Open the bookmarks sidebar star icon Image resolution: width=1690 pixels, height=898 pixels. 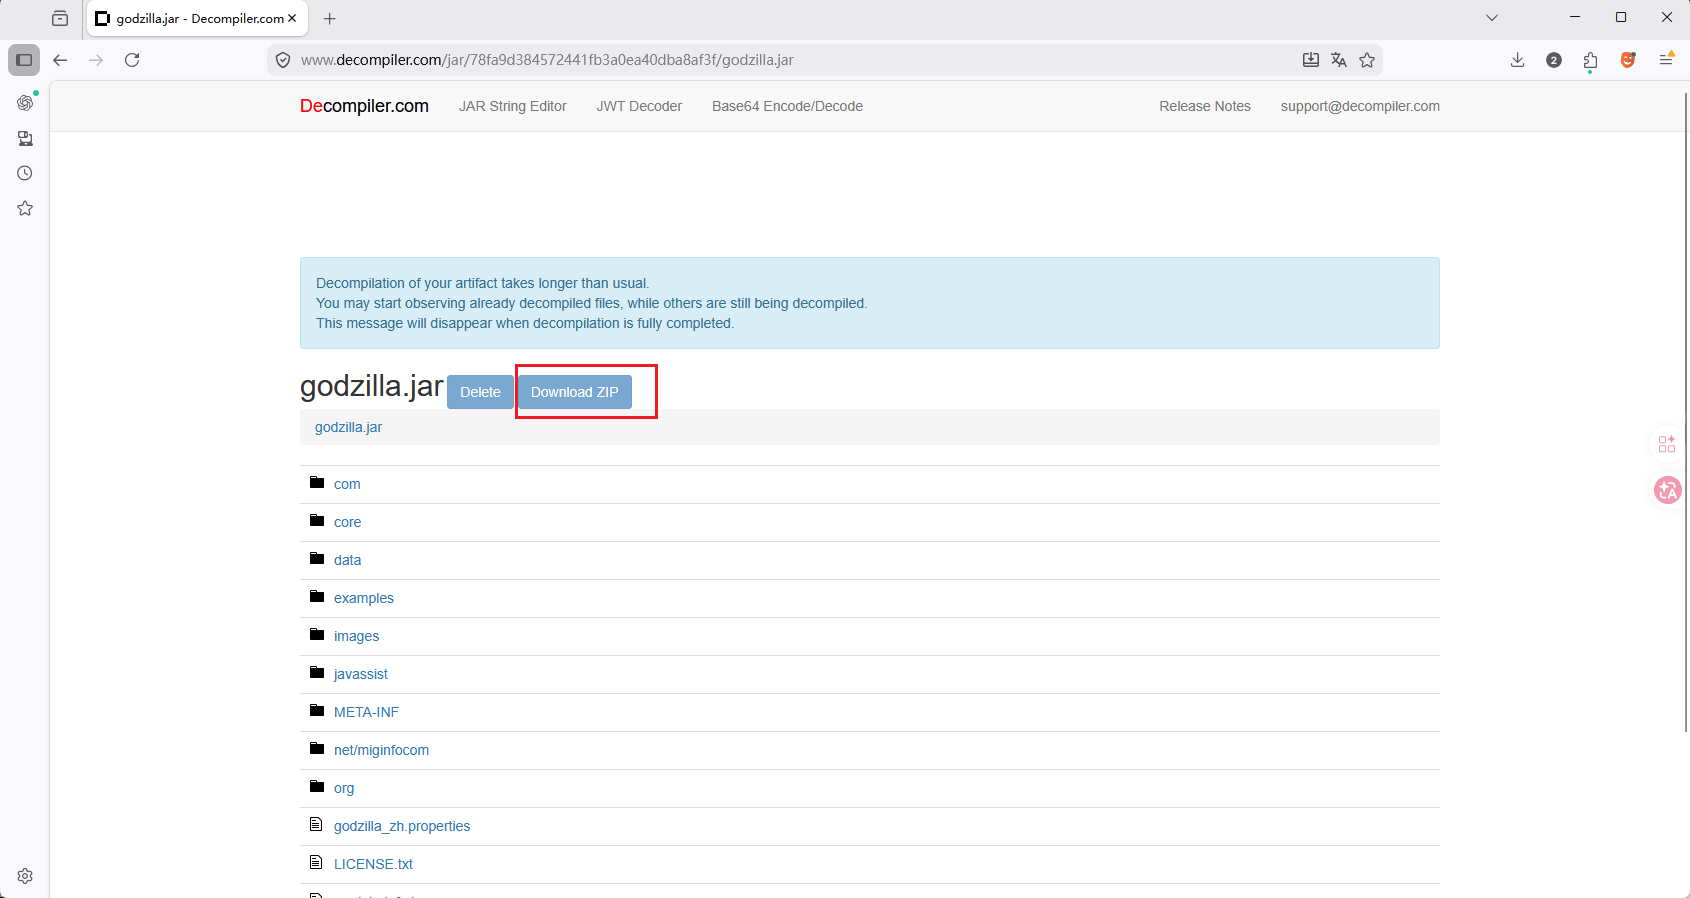25,208
